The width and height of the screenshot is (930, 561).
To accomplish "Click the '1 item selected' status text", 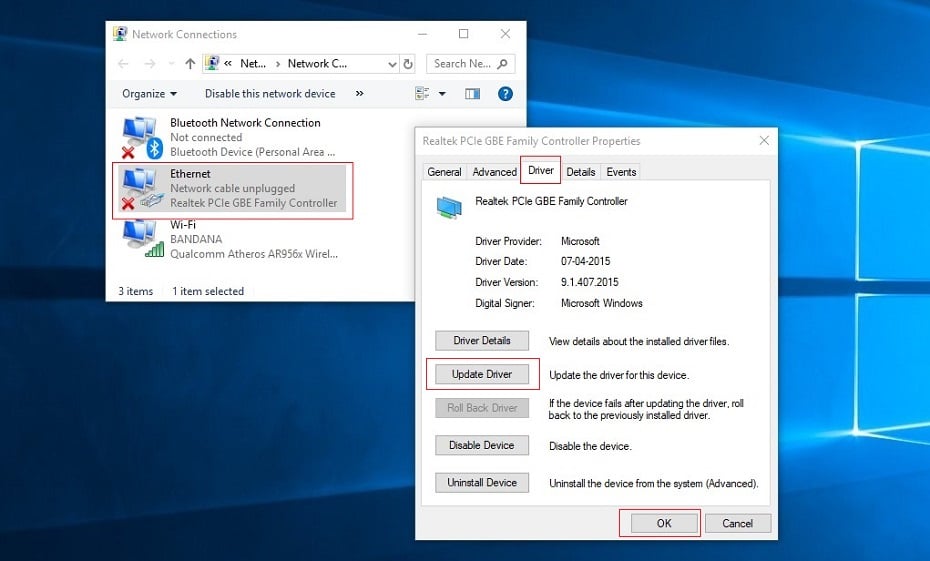I will click(208, 291).
